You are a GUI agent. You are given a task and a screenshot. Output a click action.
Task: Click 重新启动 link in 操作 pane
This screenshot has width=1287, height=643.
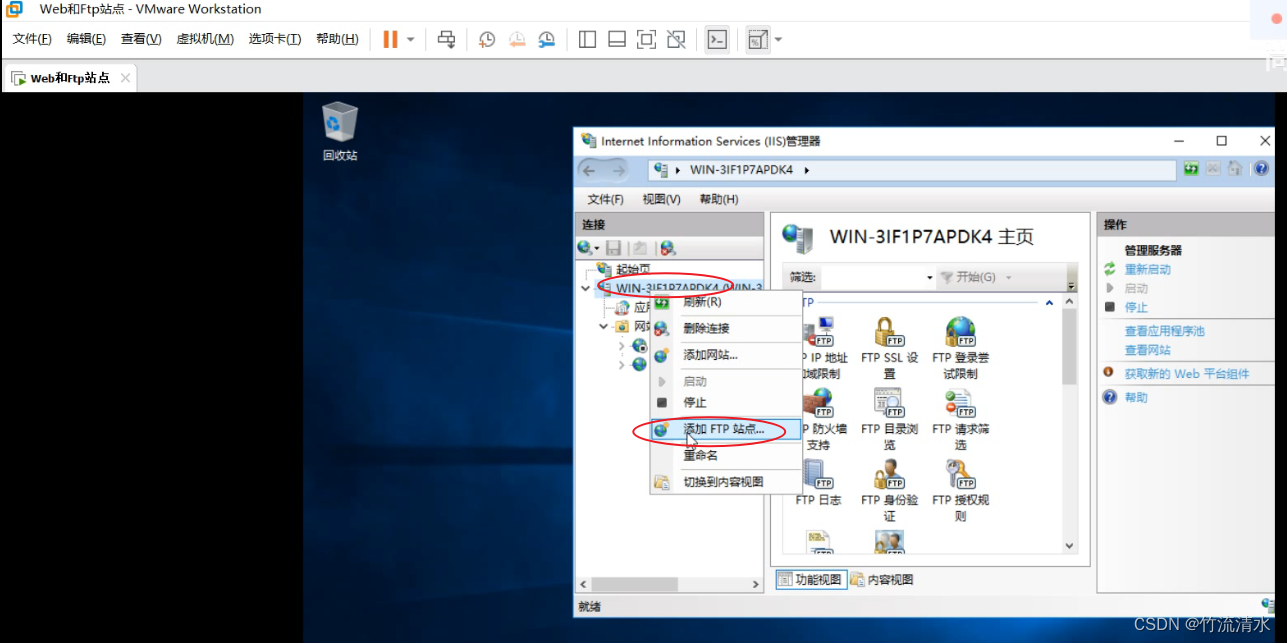pos(1147,269)
